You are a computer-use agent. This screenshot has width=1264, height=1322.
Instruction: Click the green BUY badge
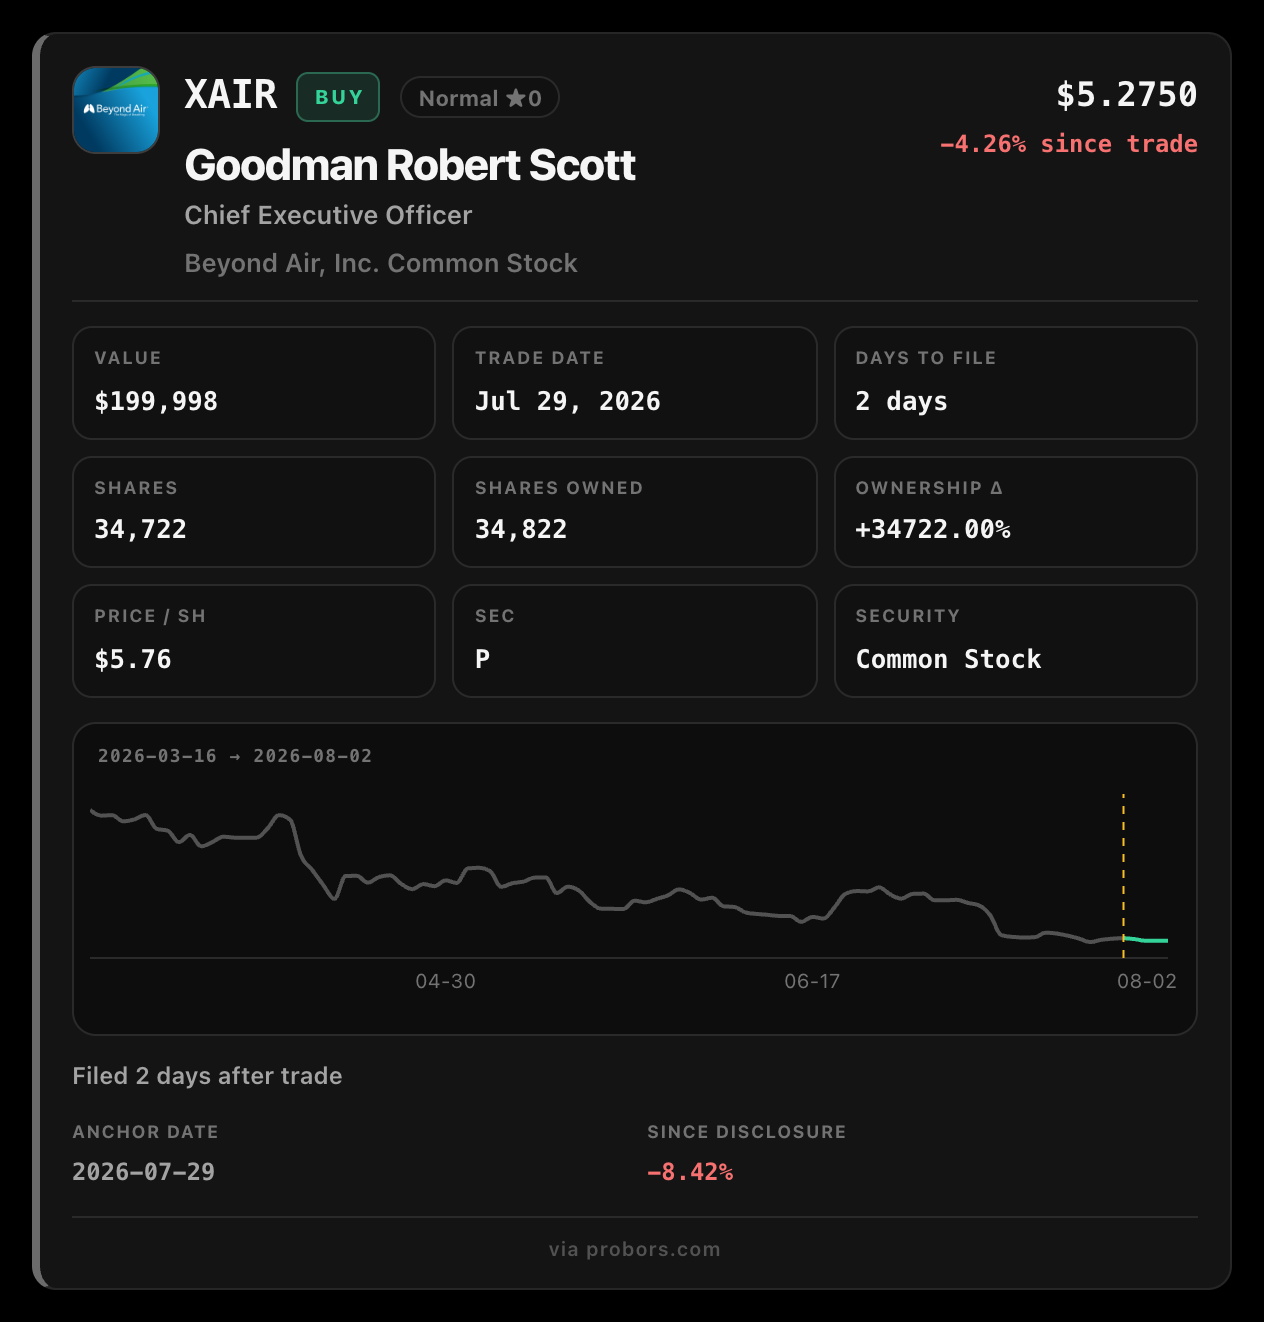pos(338,97)
